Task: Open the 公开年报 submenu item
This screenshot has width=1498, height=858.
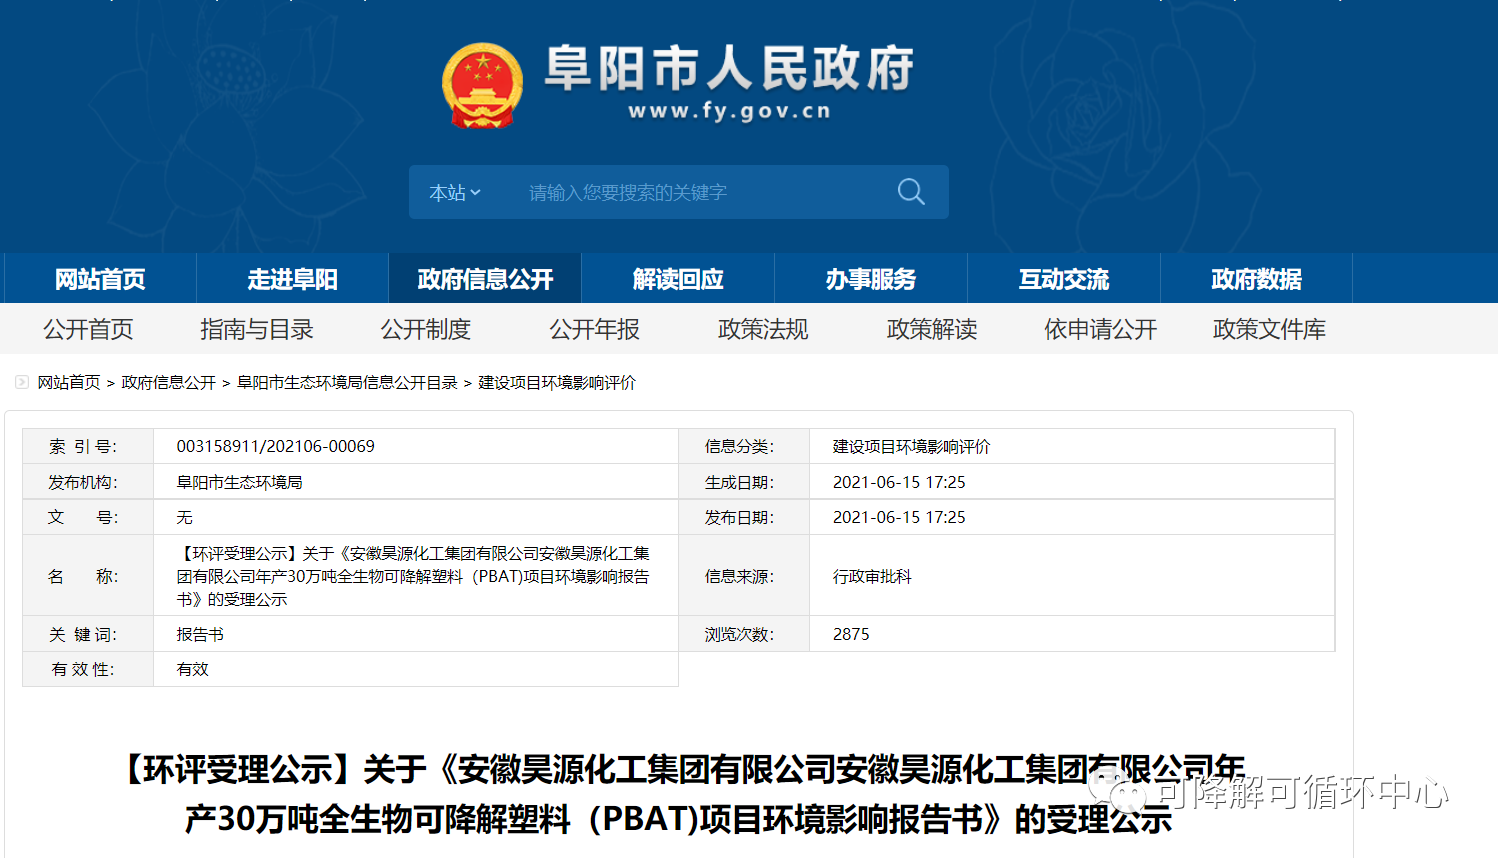Action: click(x=595, y=329)
